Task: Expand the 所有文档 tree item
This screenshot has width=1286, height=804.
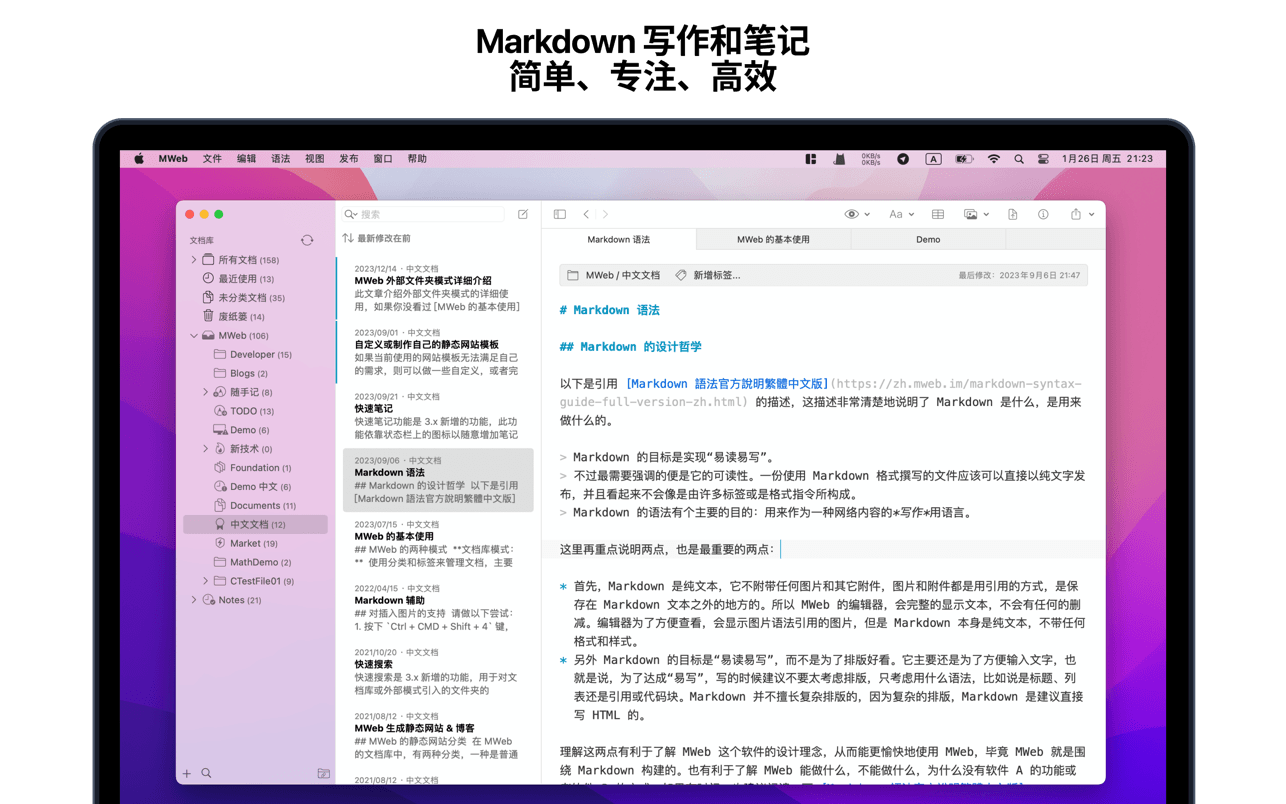Action: tap(194, 260)
